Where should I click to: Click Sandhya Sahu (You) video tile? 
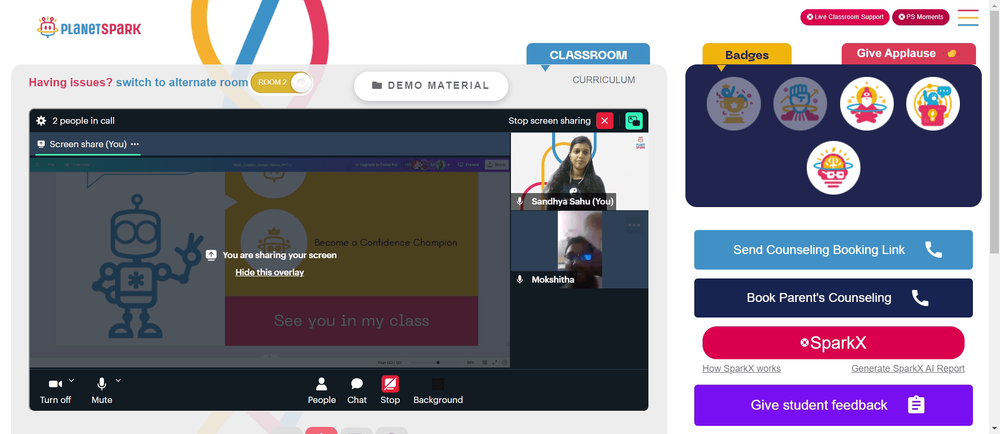point(579,171)
